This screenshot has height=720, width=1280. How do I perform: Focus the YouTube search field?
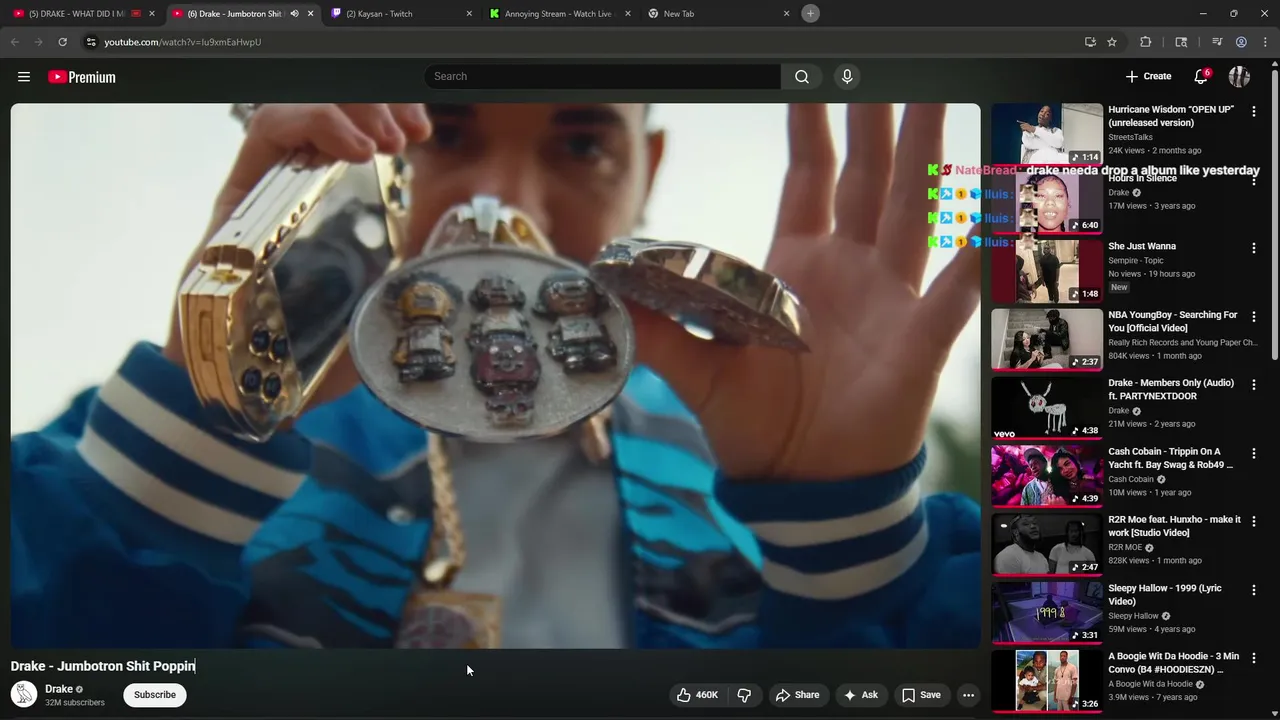pos(603,77)
